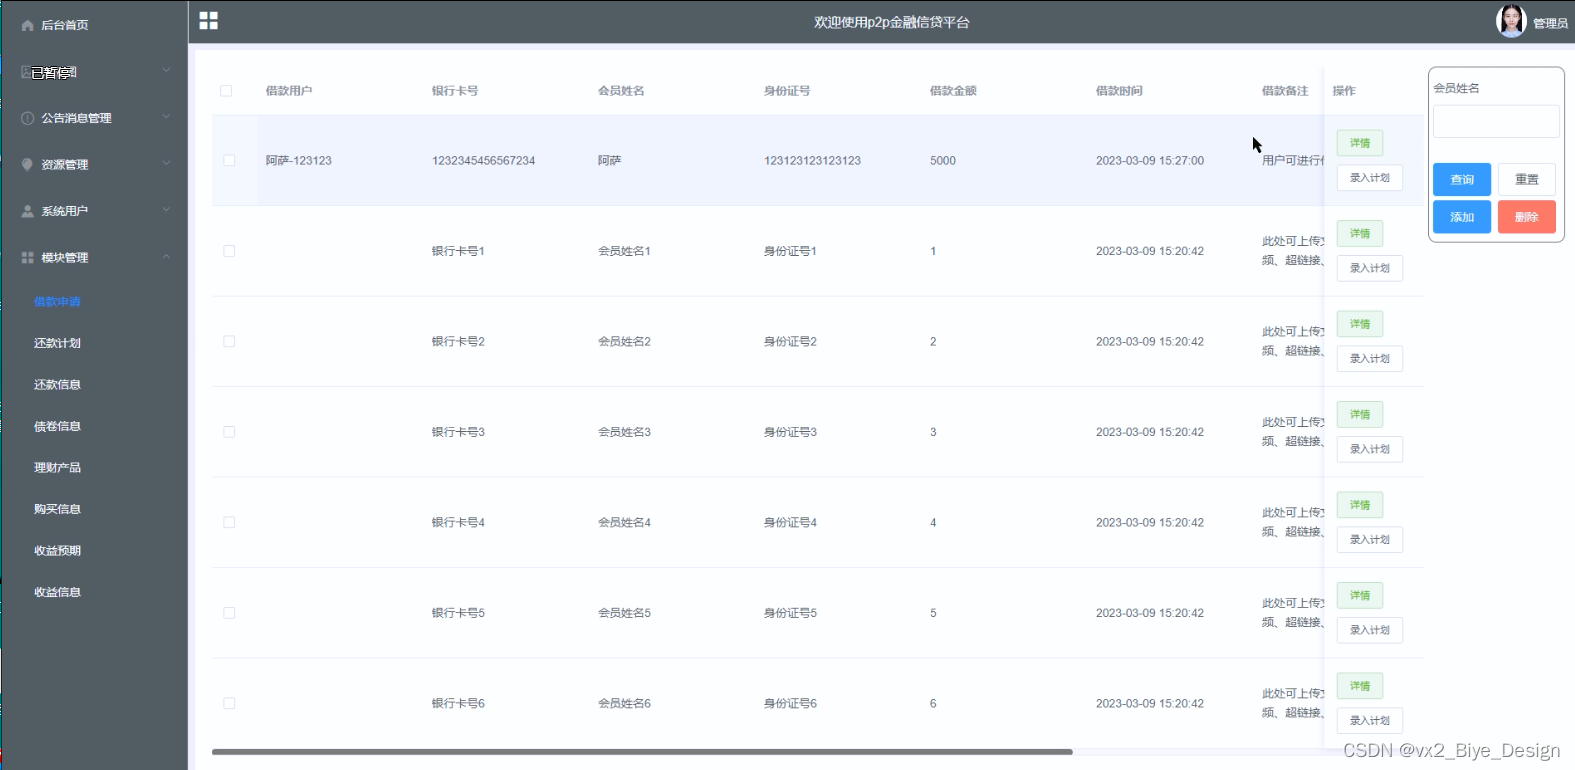This screenshot has height=770, width=1575.
Task: Click 详情 for the 银行卡号5 row
Action: click(x=1360, y=595)
